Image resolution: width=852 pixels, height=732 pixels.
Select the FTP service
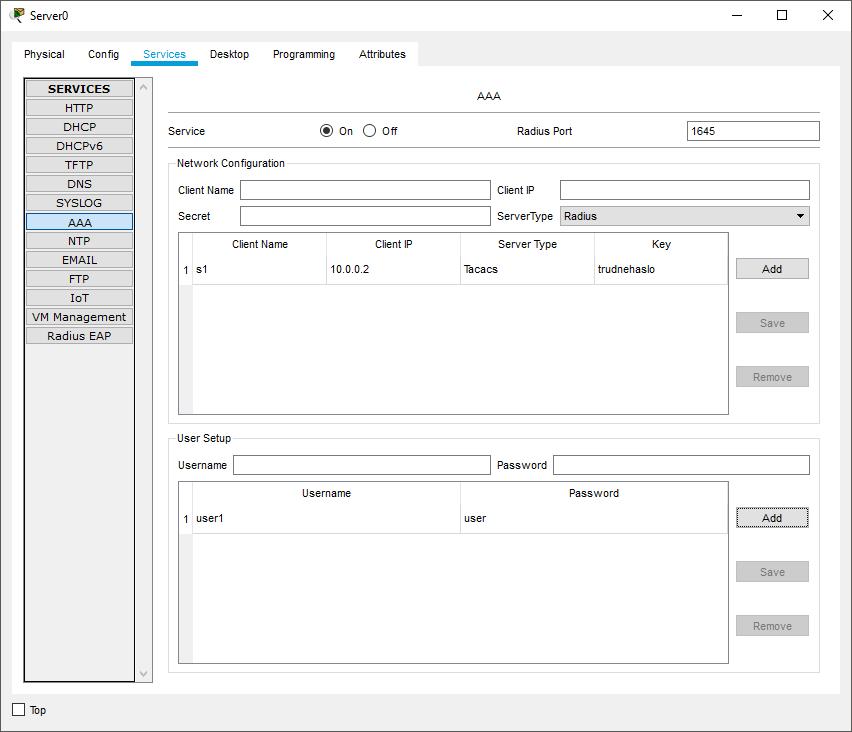(x=79, y=279)
